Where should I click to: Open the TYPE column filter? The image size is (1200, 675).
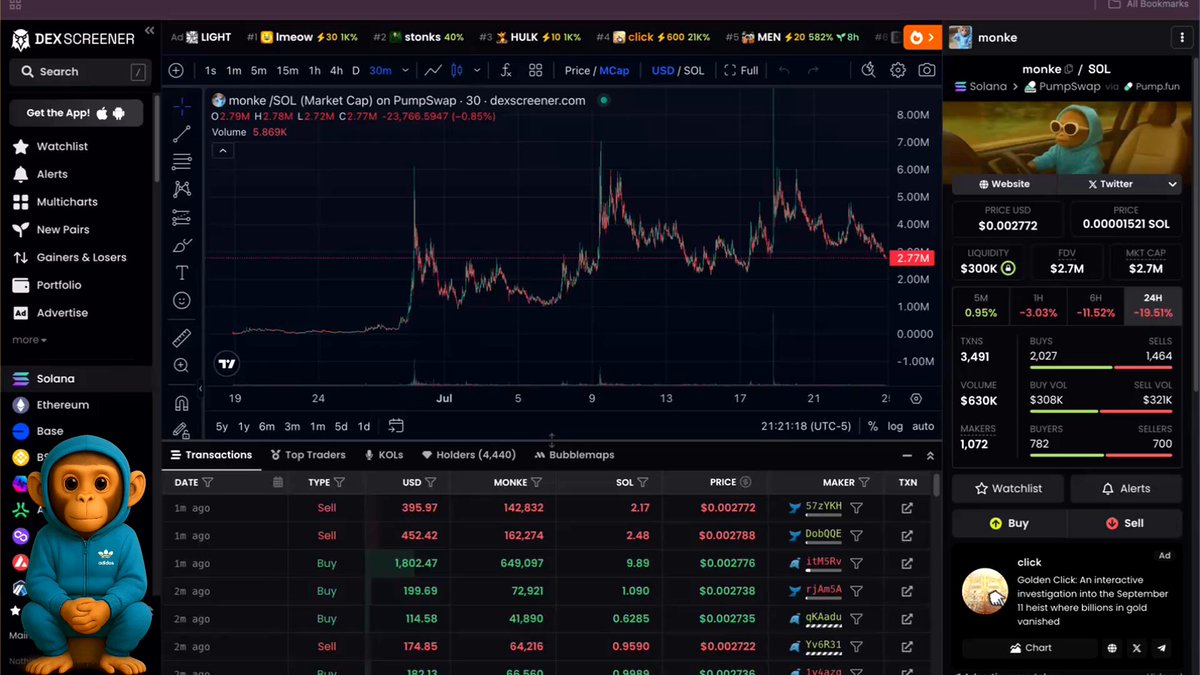coord(339,482)
